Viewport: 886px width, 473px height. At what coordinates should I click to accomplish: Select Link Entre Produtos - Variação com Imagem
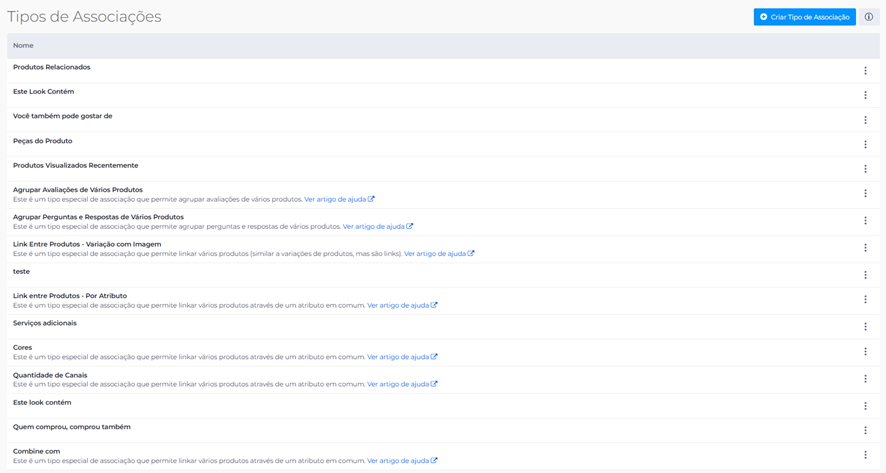[x=87, y=244]
